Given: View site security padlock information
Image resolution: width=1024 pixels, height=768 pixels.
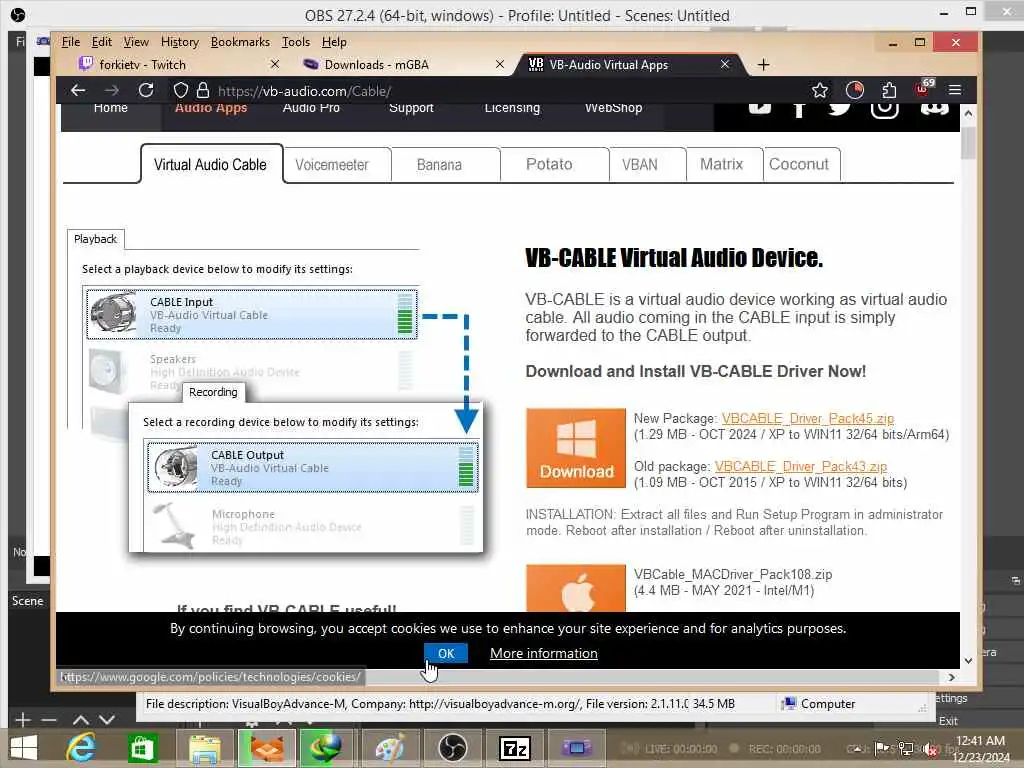Looking at the screenshot, I should click(203, 90).
